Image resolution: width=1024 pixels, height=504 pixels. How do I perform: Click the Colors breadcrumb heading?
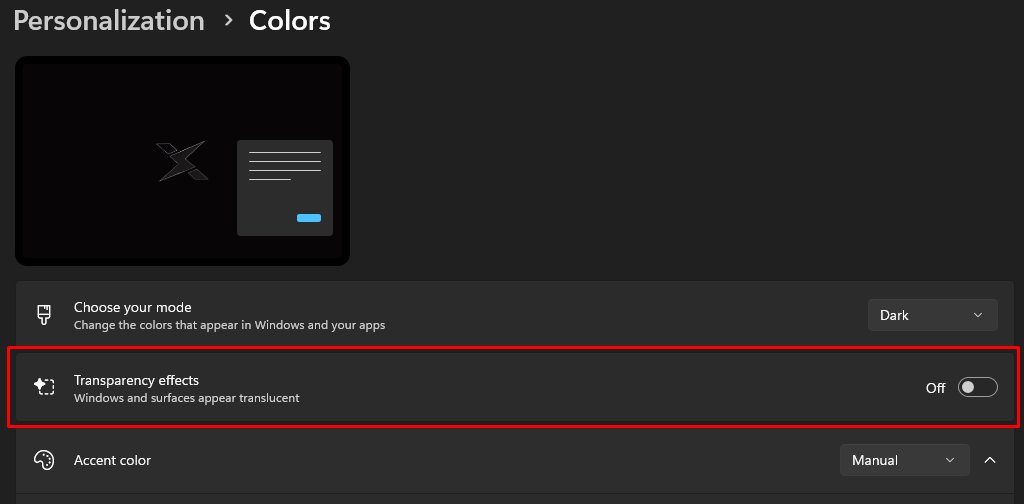pos(289,21)
